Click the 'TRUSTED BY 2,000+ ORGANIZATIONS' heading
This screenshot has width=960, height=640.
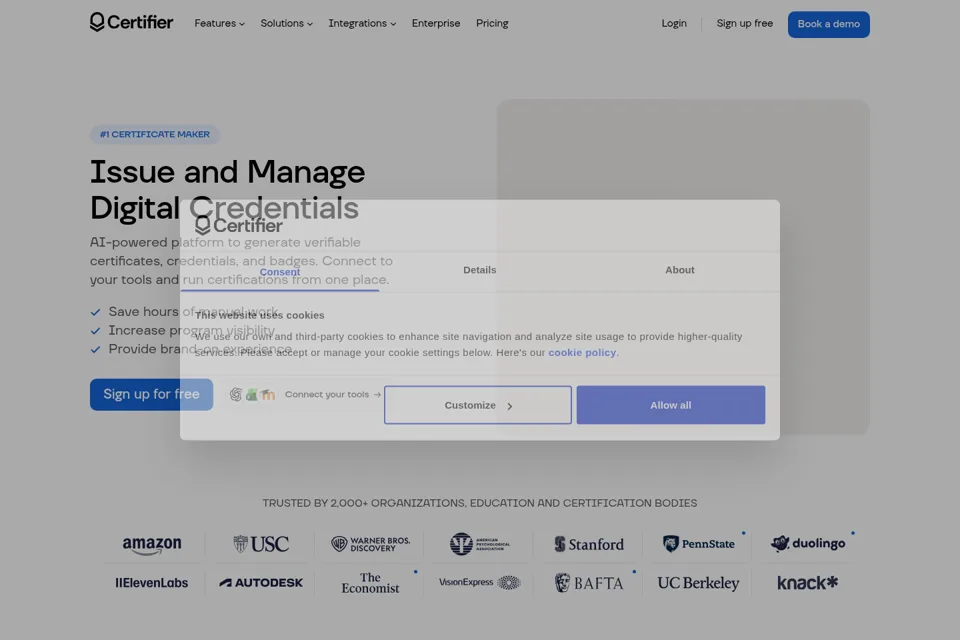[x=480, y=503]
